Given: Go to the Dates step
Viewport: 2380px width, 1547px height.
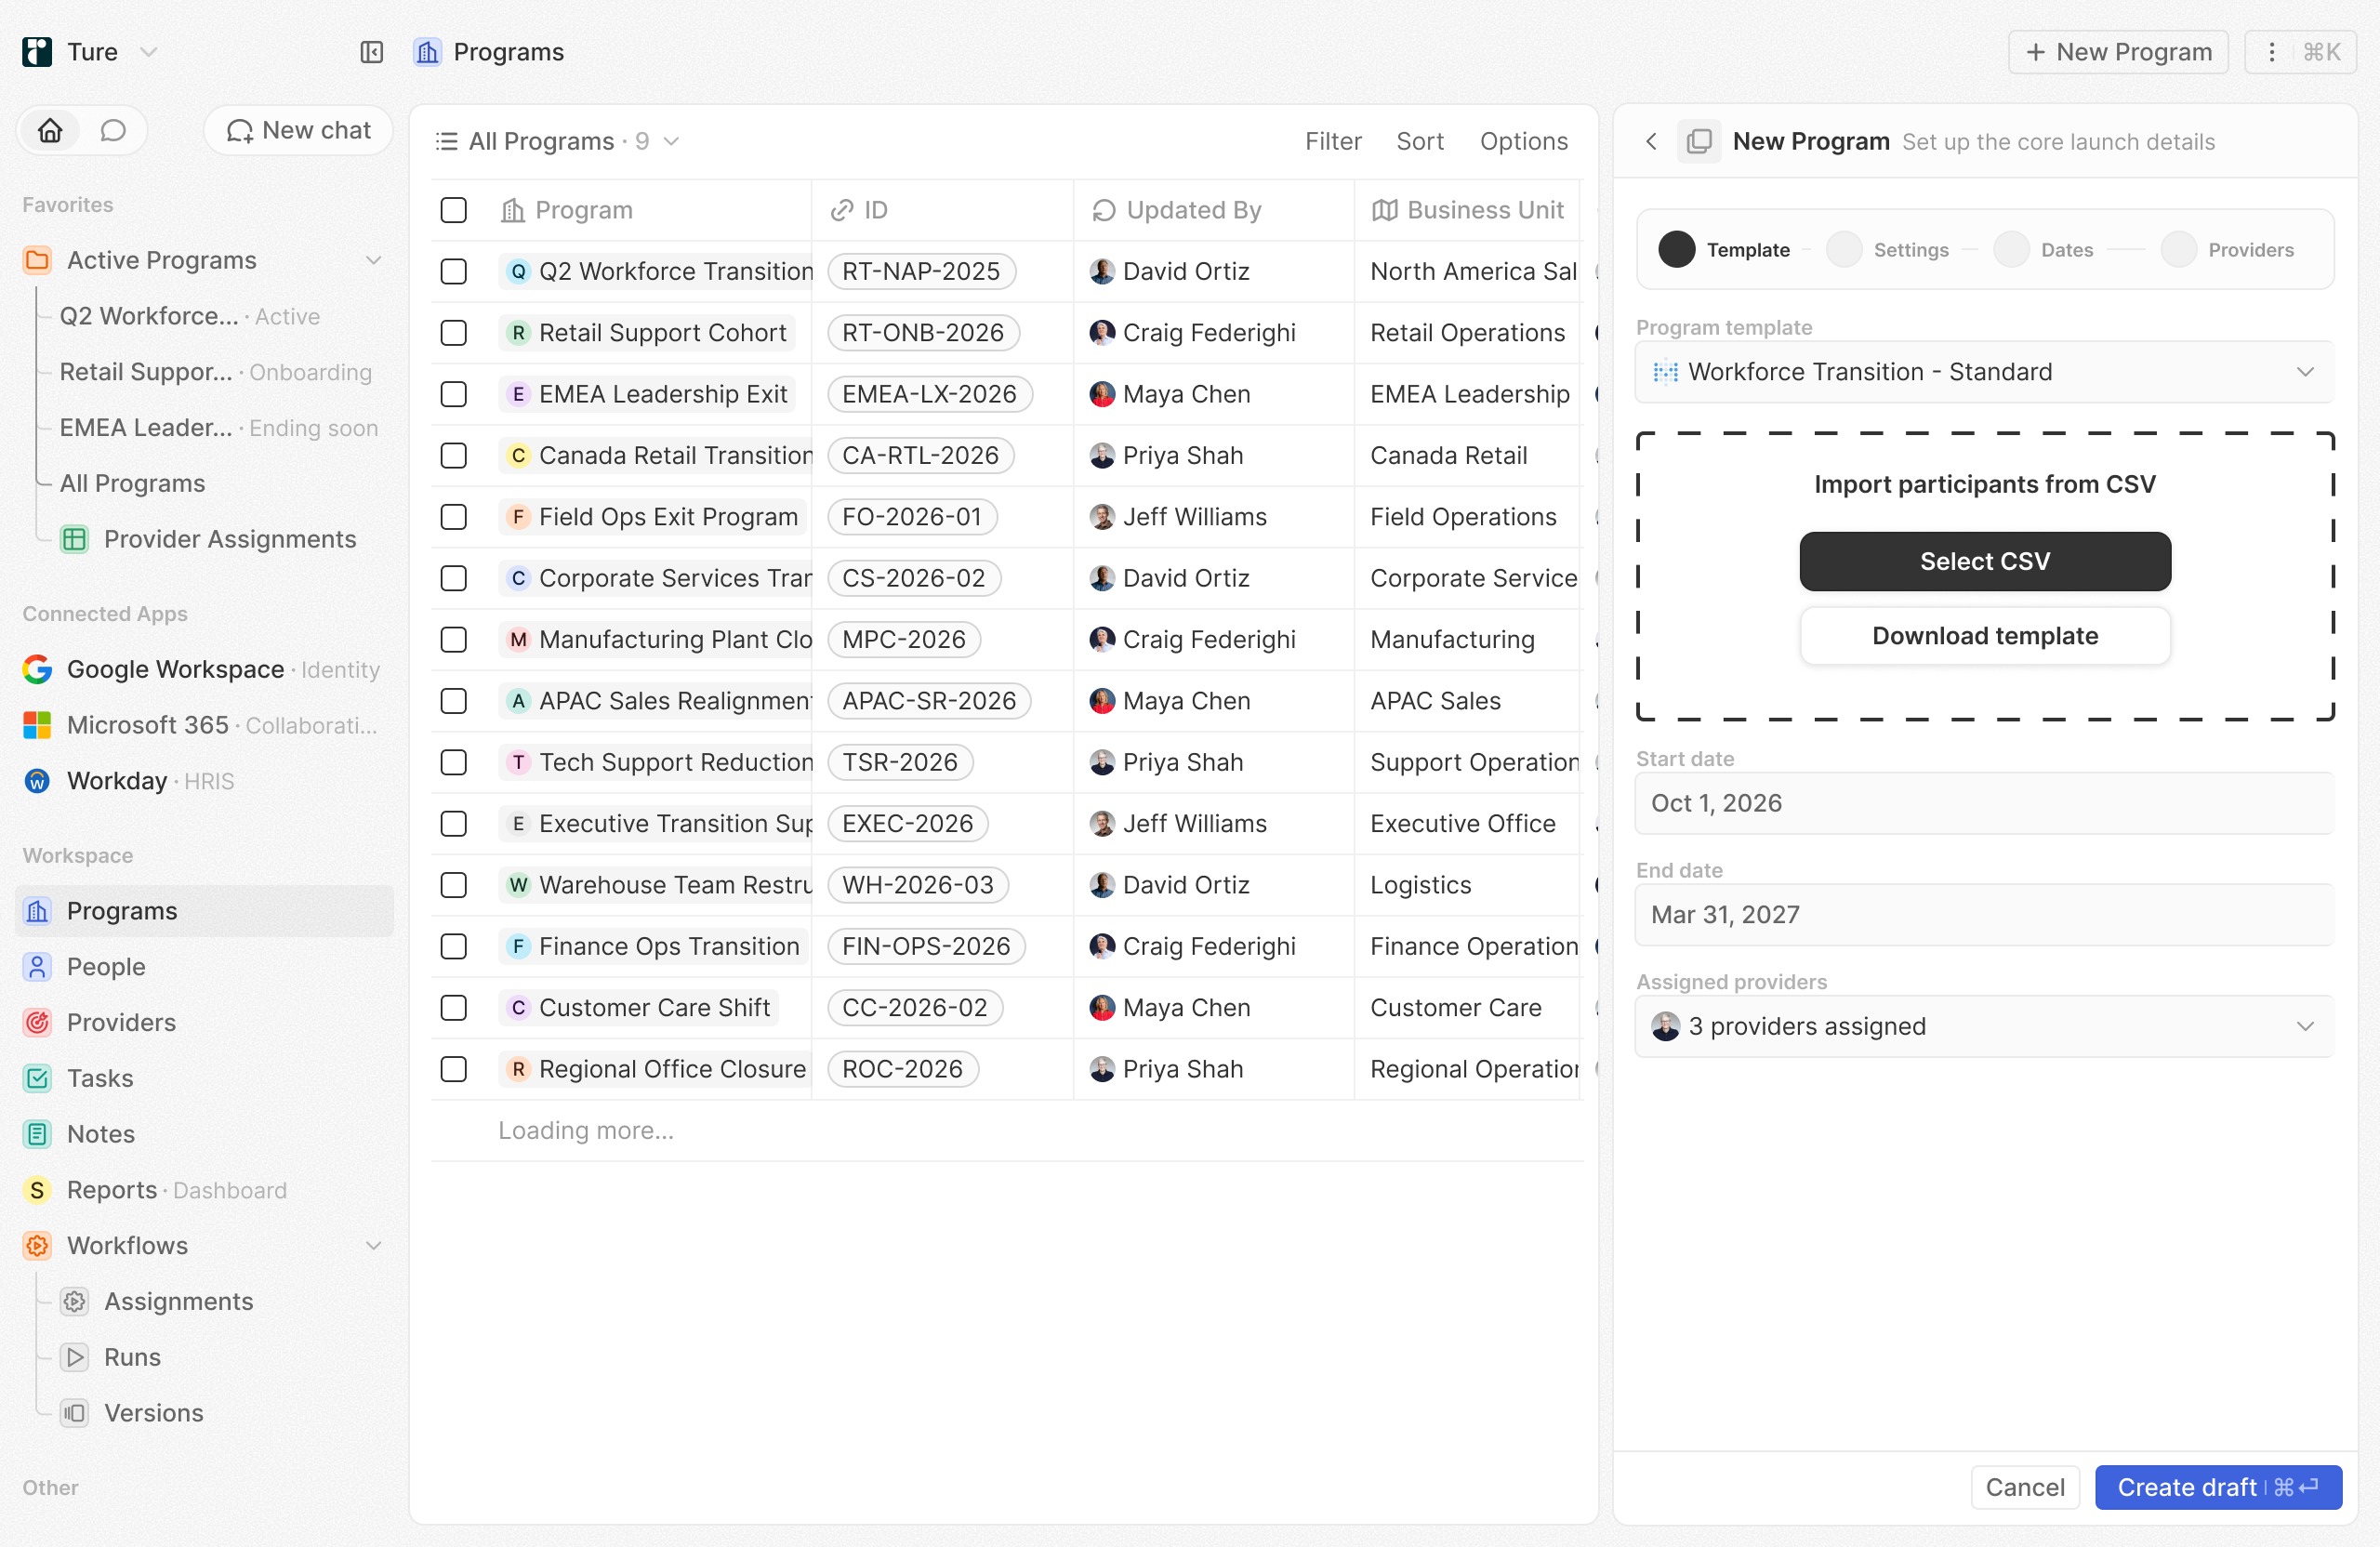Looking at the screenshot, I should coord(2044,249).
